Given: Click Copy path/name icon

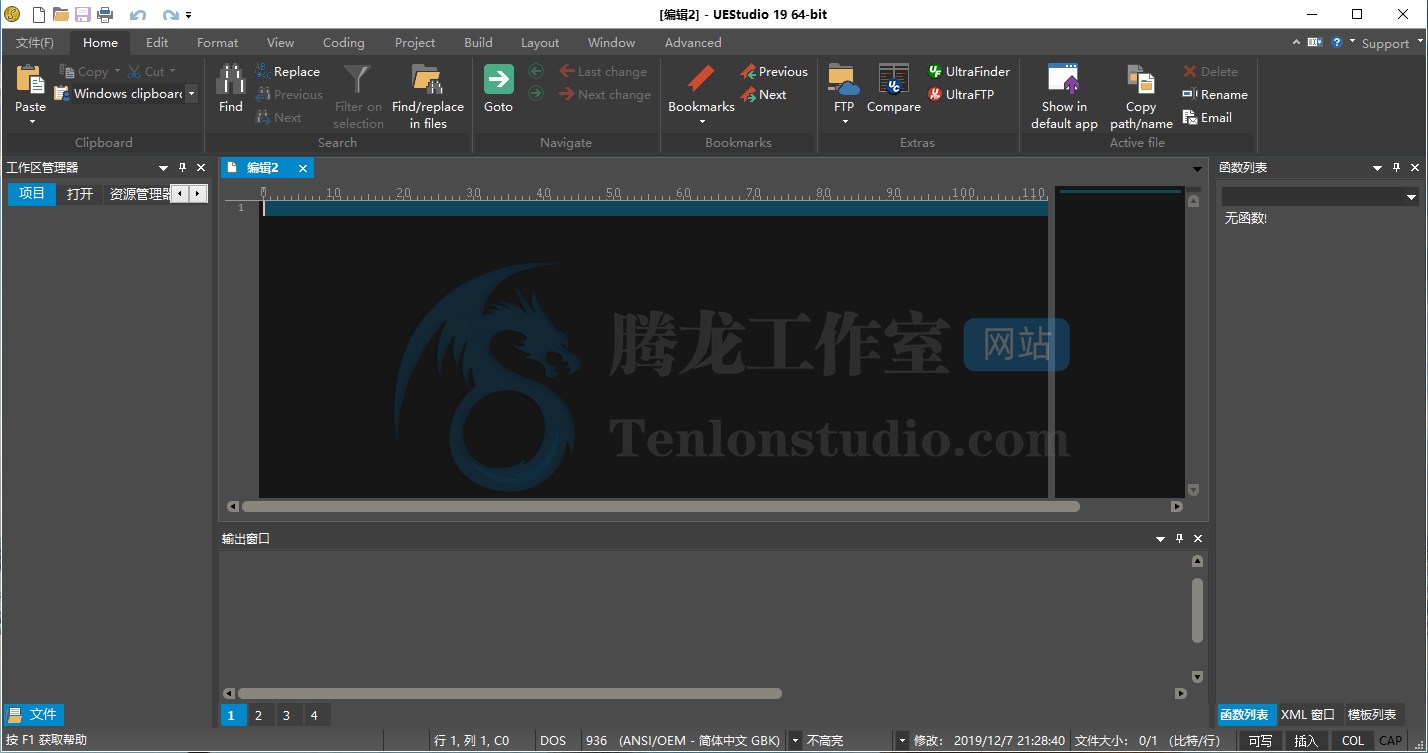Looking at the screenshot, I should coord(1141,80).
